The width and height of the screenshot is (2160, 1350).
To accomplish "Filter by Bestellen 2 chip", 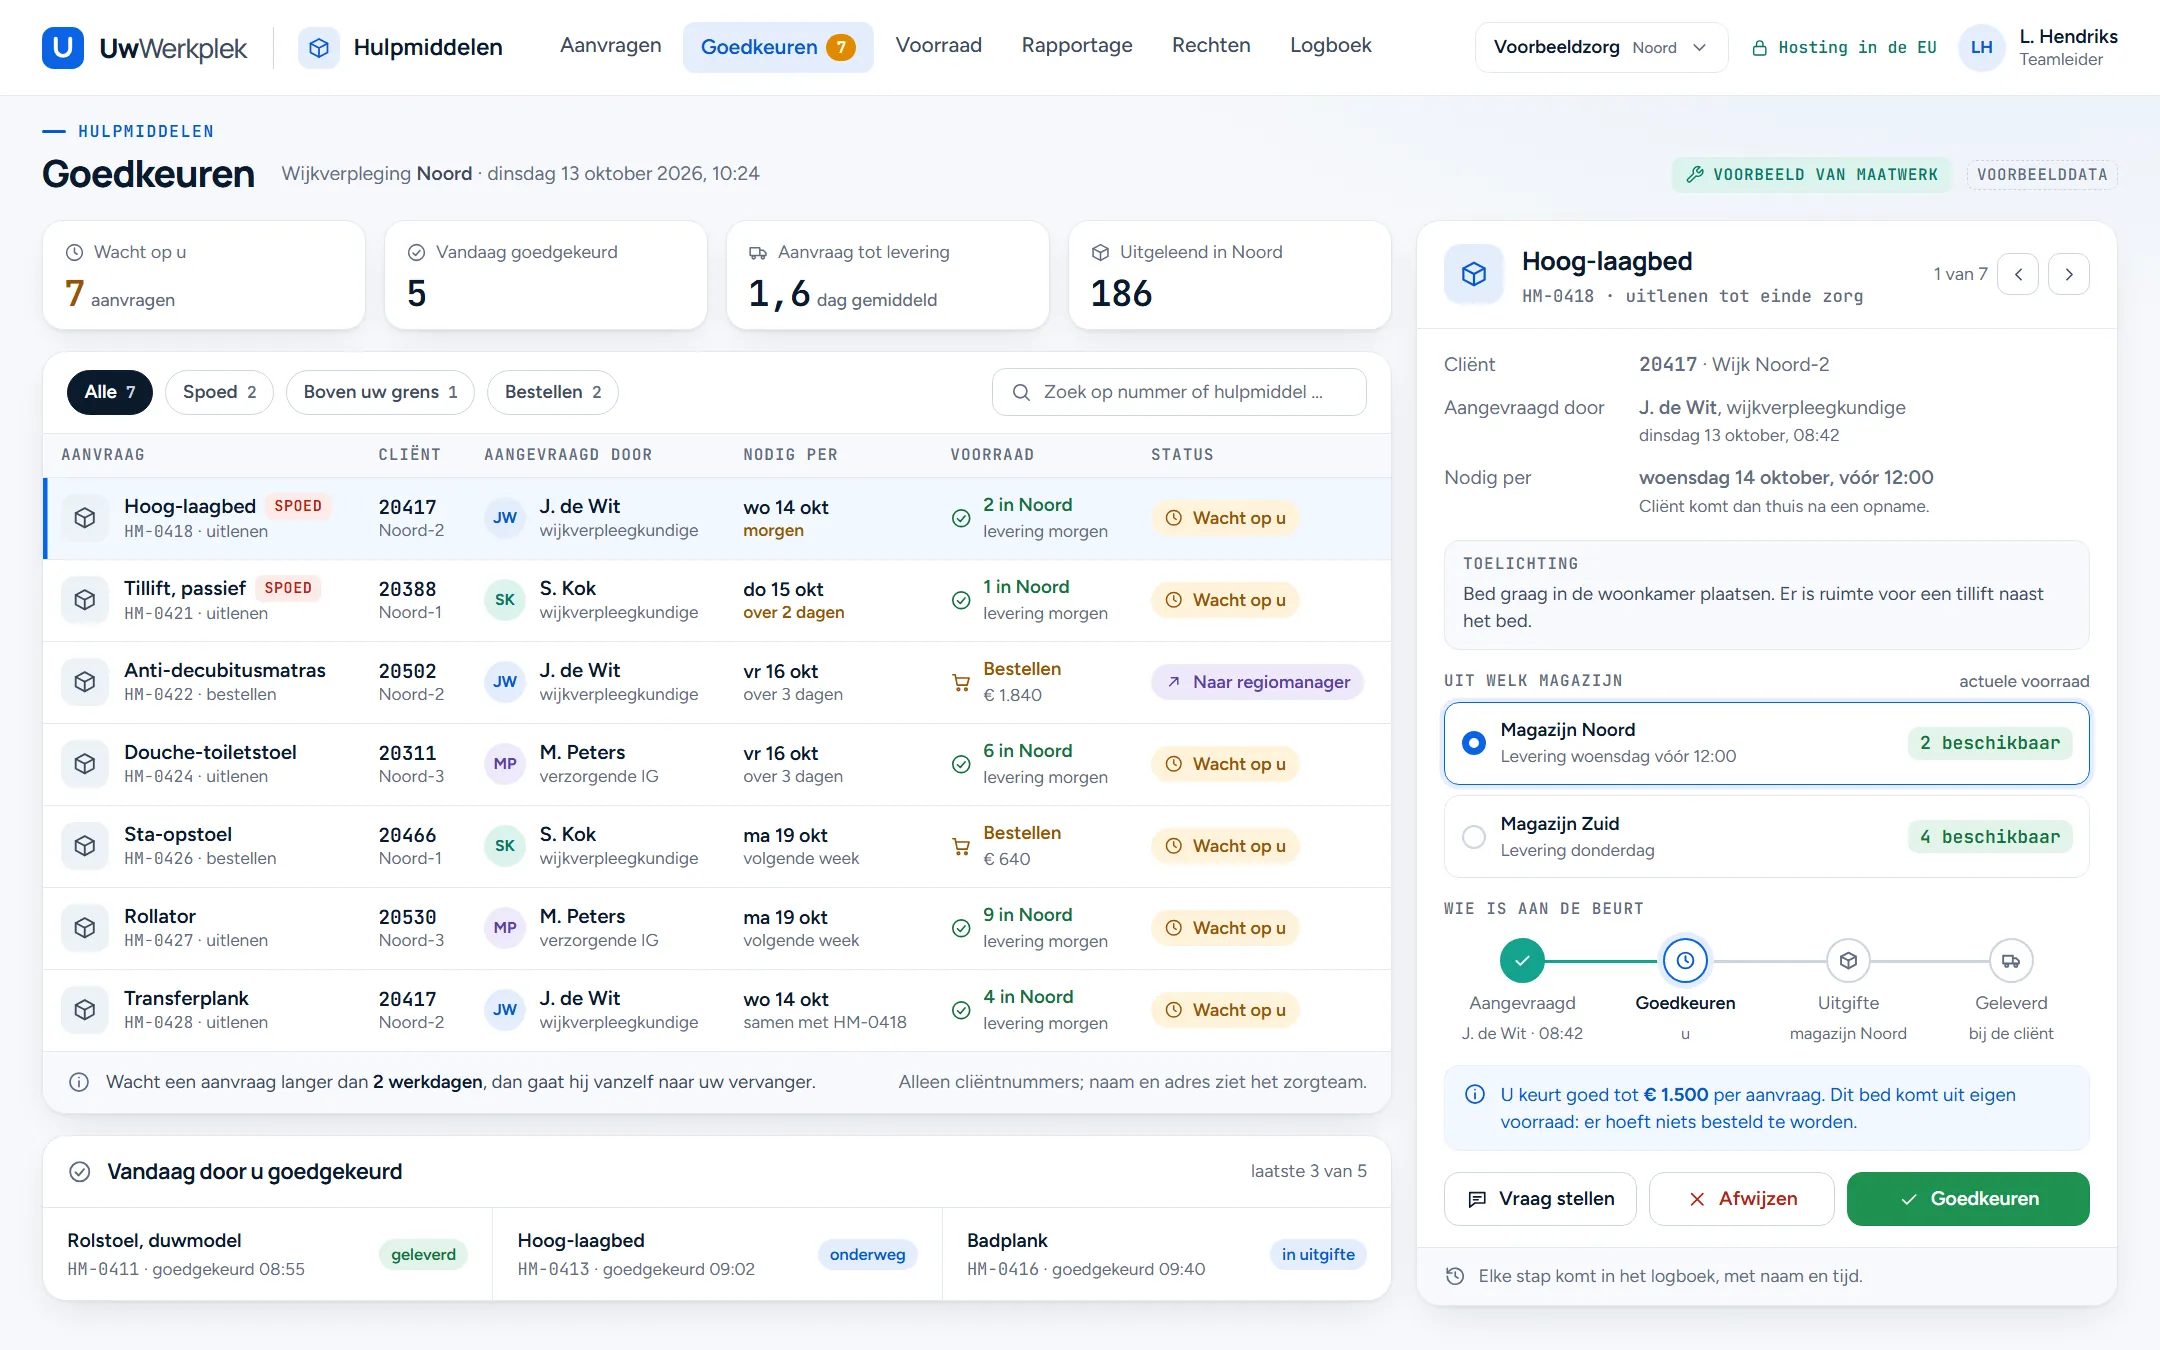I will coord(553,392).
